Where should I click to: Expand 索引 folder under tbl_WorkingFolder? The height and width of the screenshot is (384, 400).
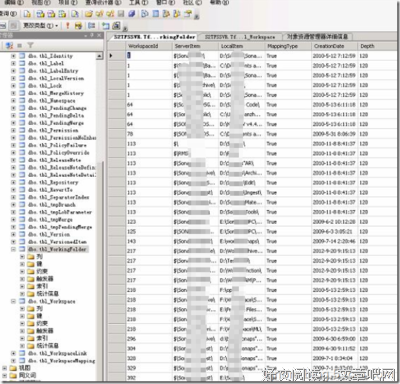(x=22, y=286)
